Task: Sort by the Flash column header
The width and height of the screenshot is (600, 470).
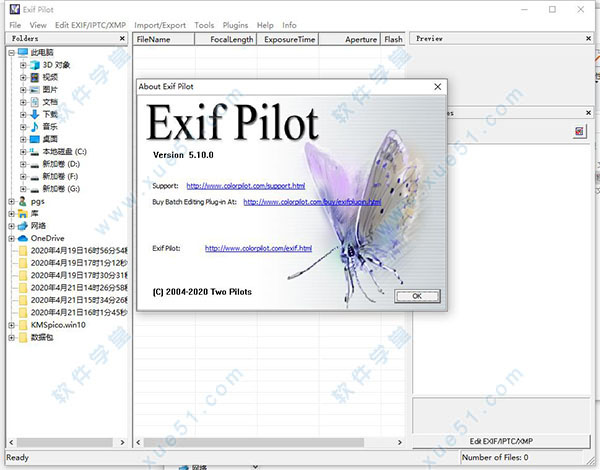Action: click(393, 39)
